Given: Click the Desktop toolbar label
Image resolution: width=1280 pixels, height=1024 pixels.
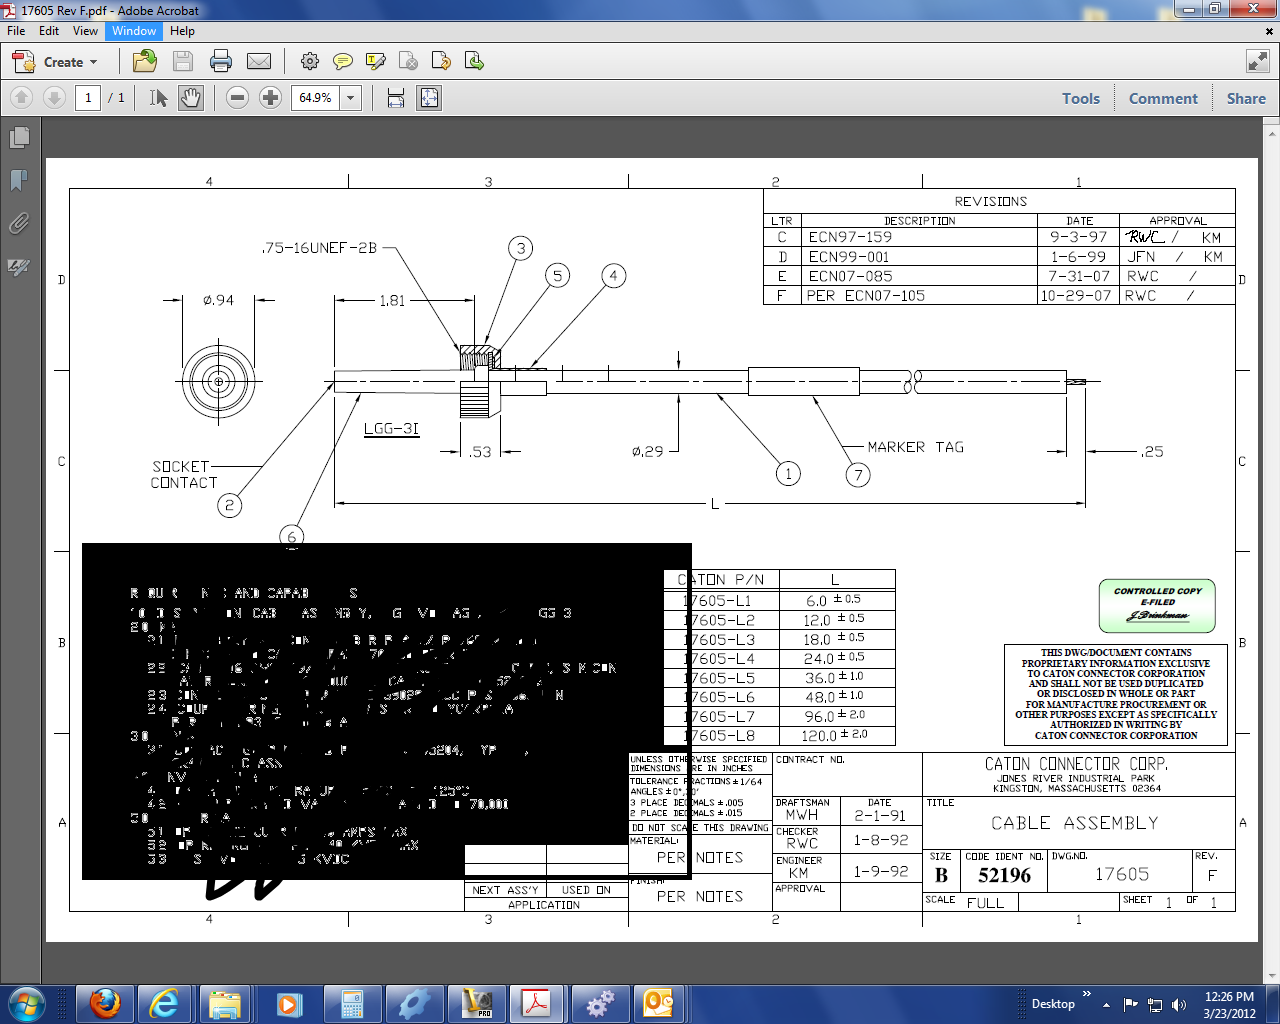Looking at the screenshot, I should click(x=1053, y=1004).
